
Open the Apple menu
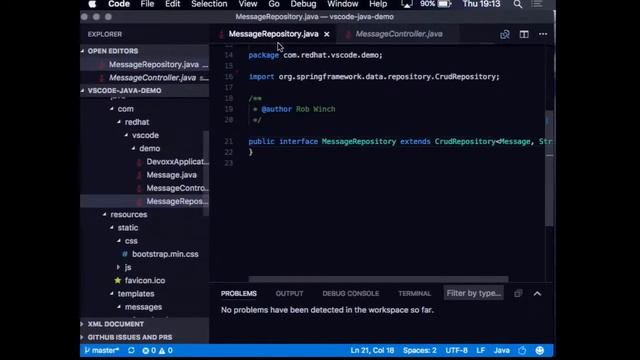click(x=92, y=4)
